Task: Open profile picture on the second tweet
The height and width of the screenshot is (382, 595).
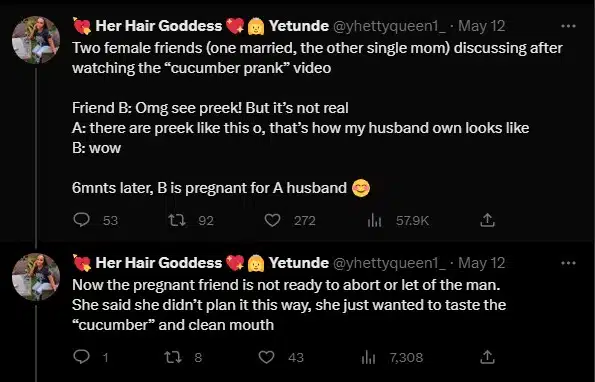Action: [x=36, y=277]
